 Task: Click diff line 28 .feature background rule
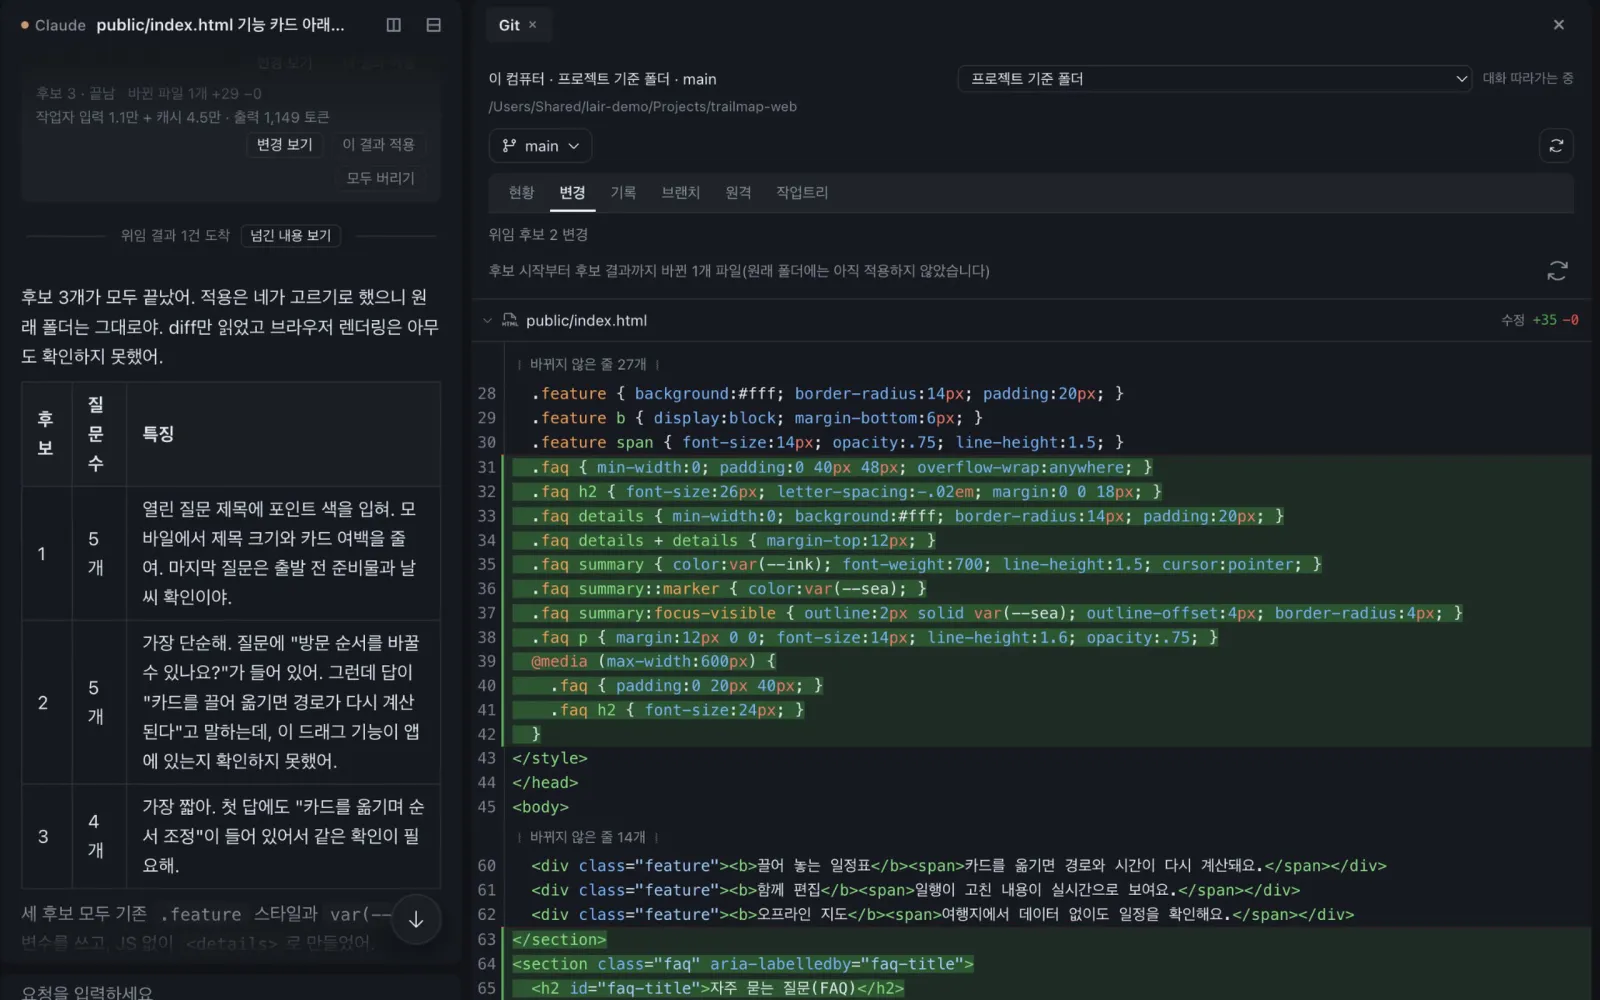tap(827, 394)
